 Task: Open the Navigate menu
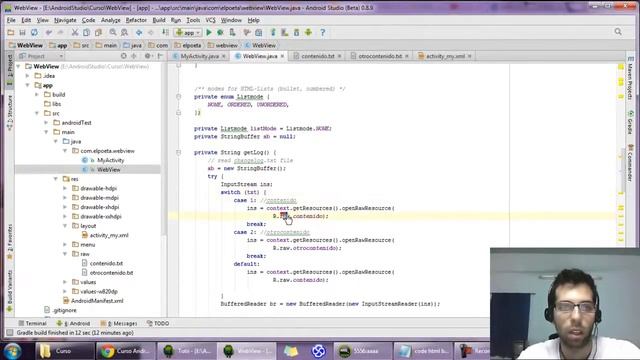[x=65, y=20]
